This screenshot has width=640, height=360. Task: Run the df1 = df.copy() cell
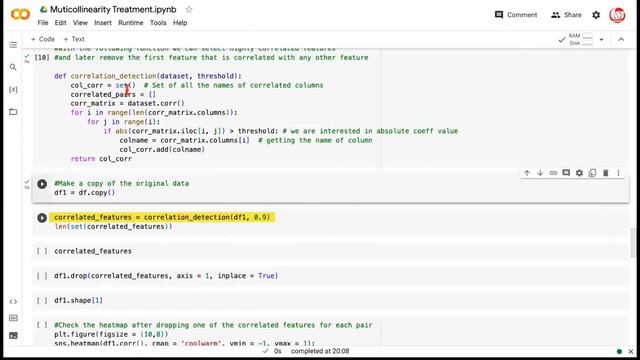click(x=42, y=184)
